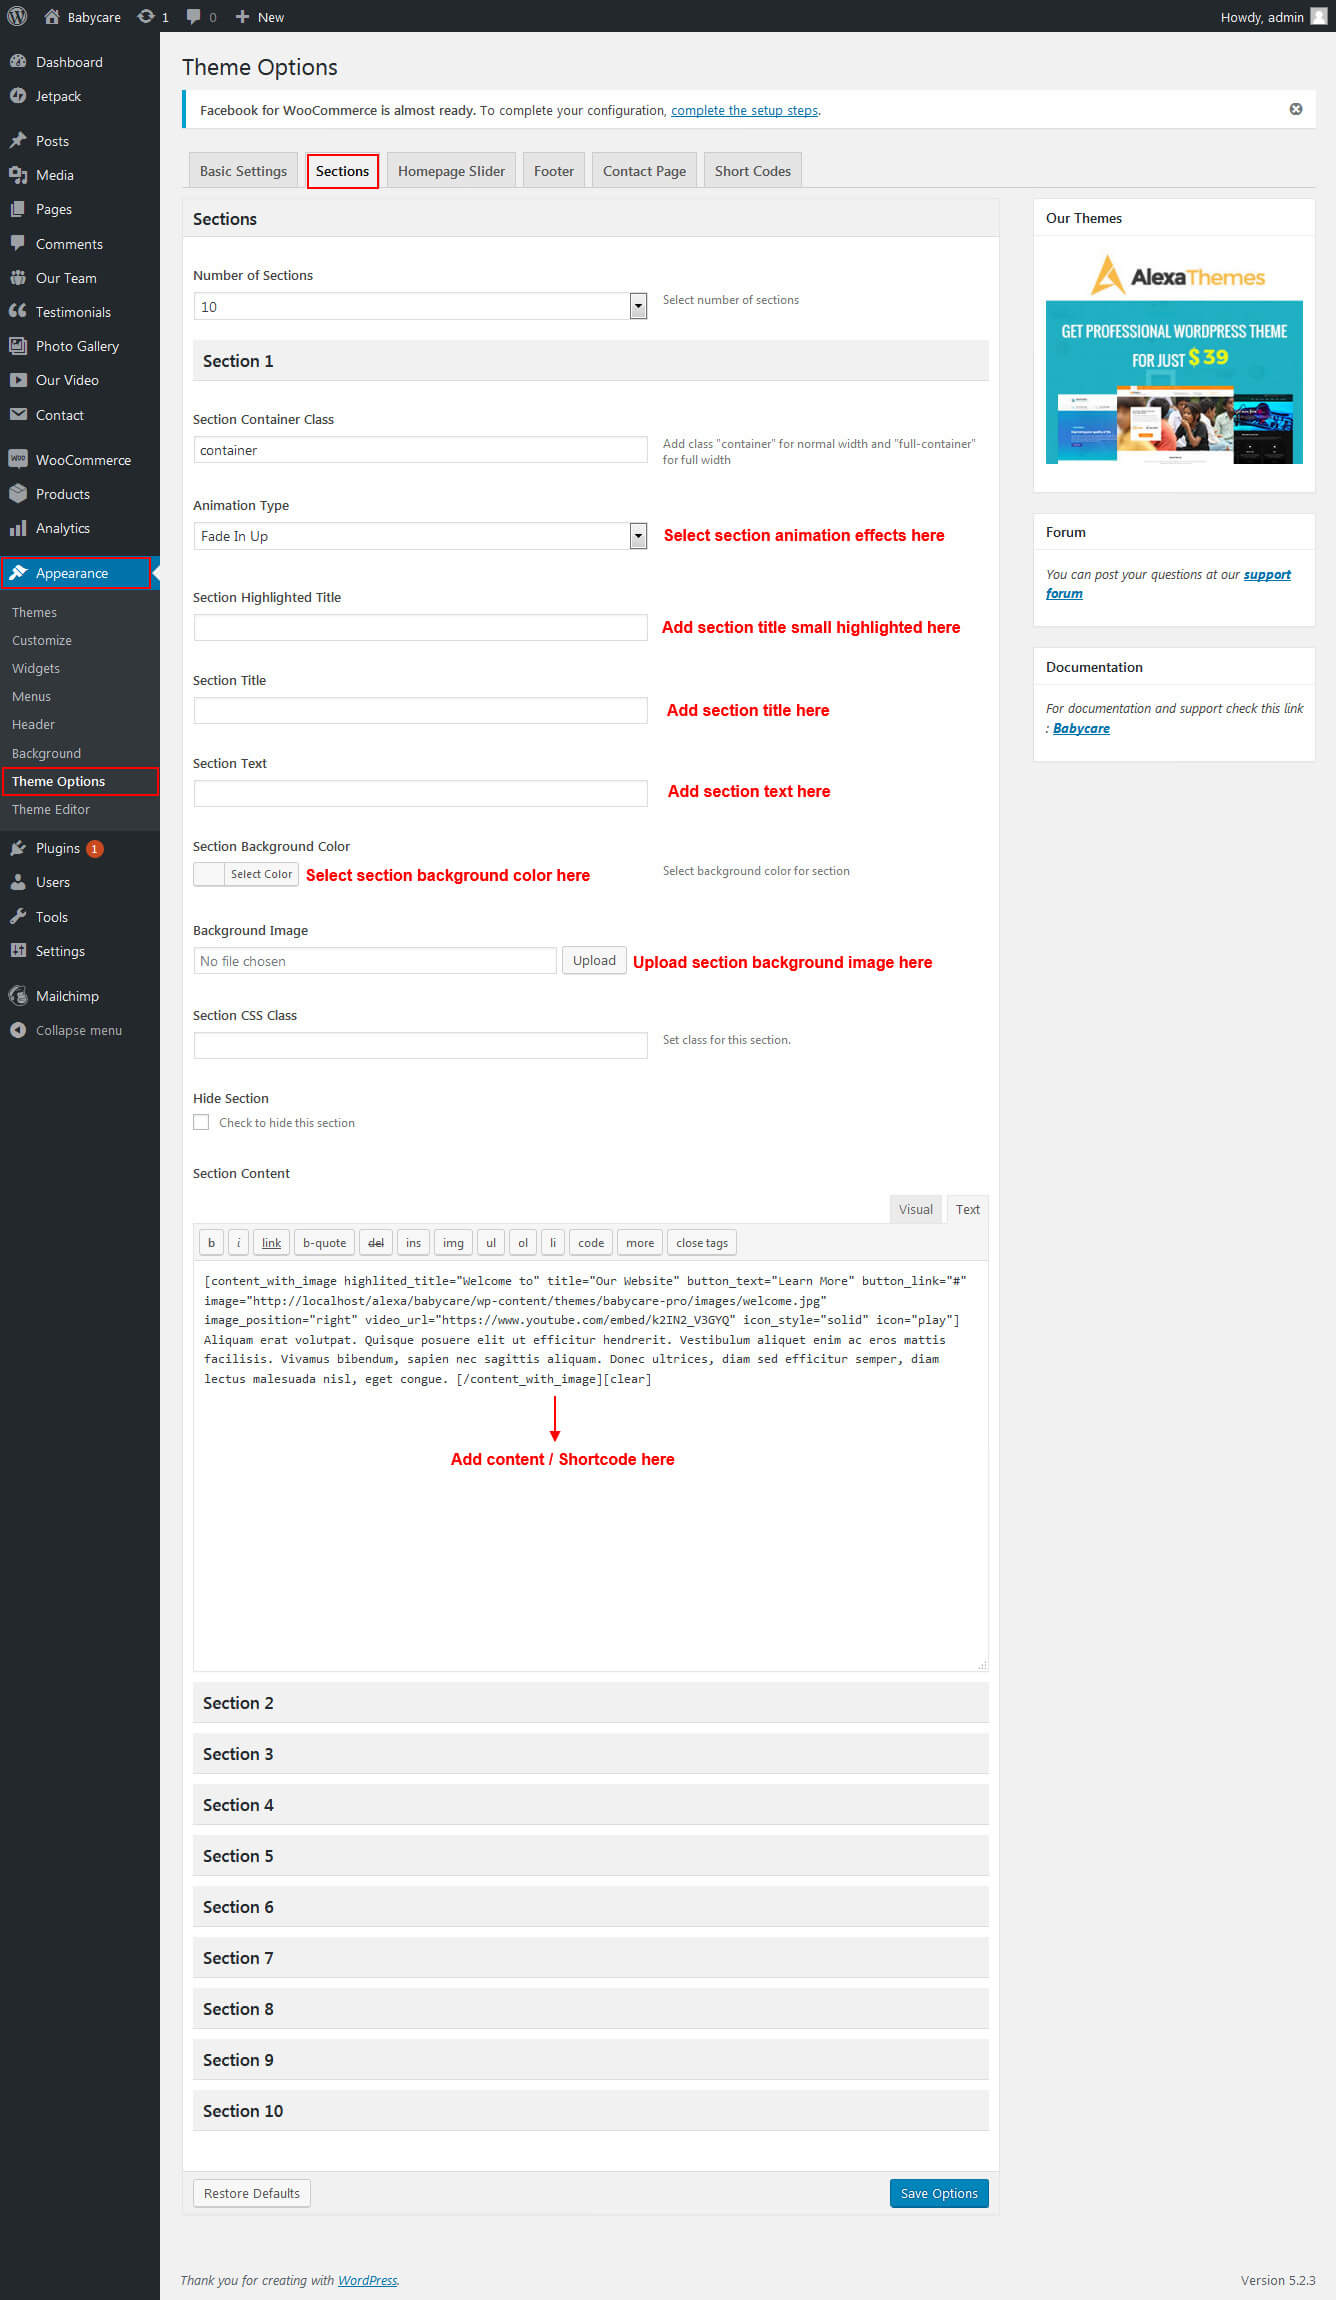Open the Animation Type dropdown
The image size is (1336, 2300).
tap(420, 536)
